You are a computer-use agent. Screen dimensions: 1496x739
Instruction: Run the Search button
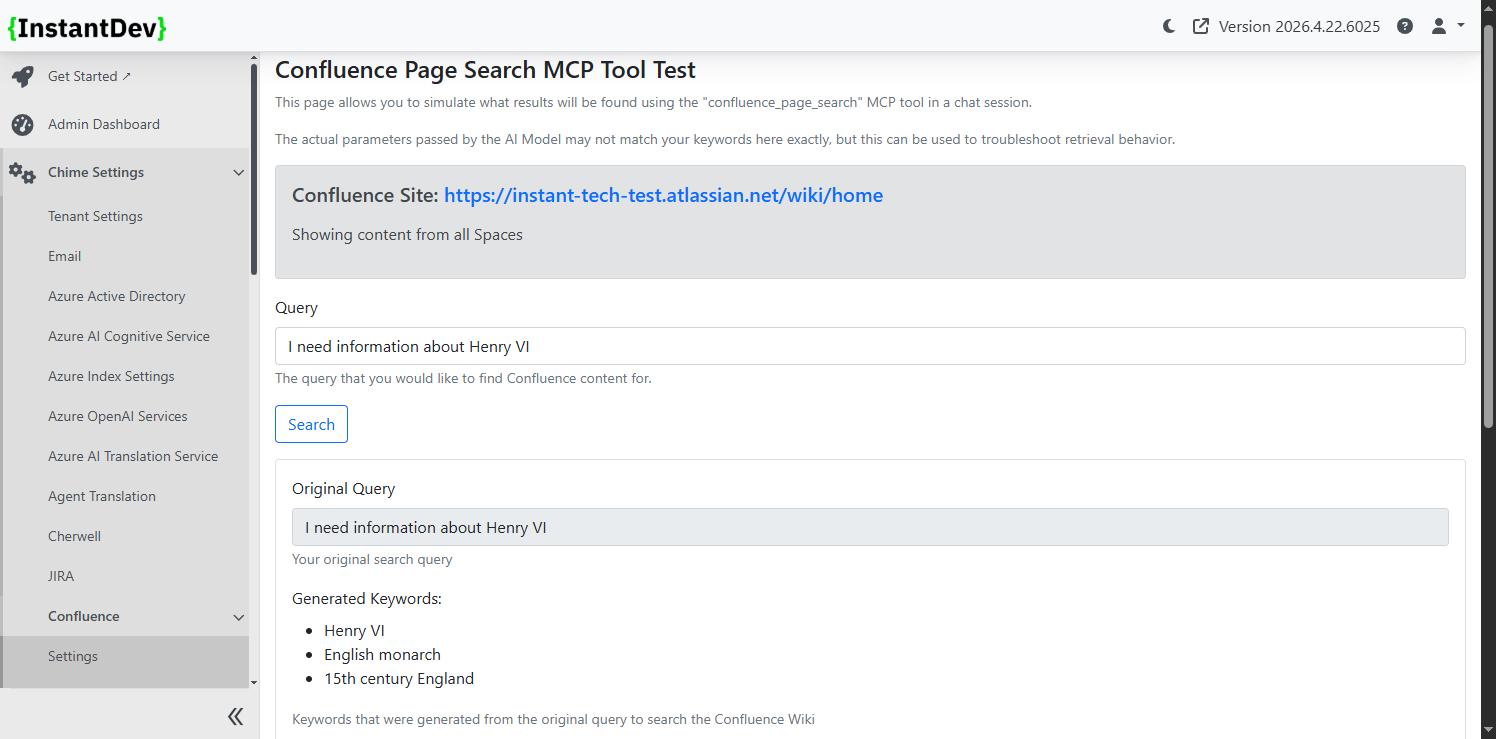(311, 424)
